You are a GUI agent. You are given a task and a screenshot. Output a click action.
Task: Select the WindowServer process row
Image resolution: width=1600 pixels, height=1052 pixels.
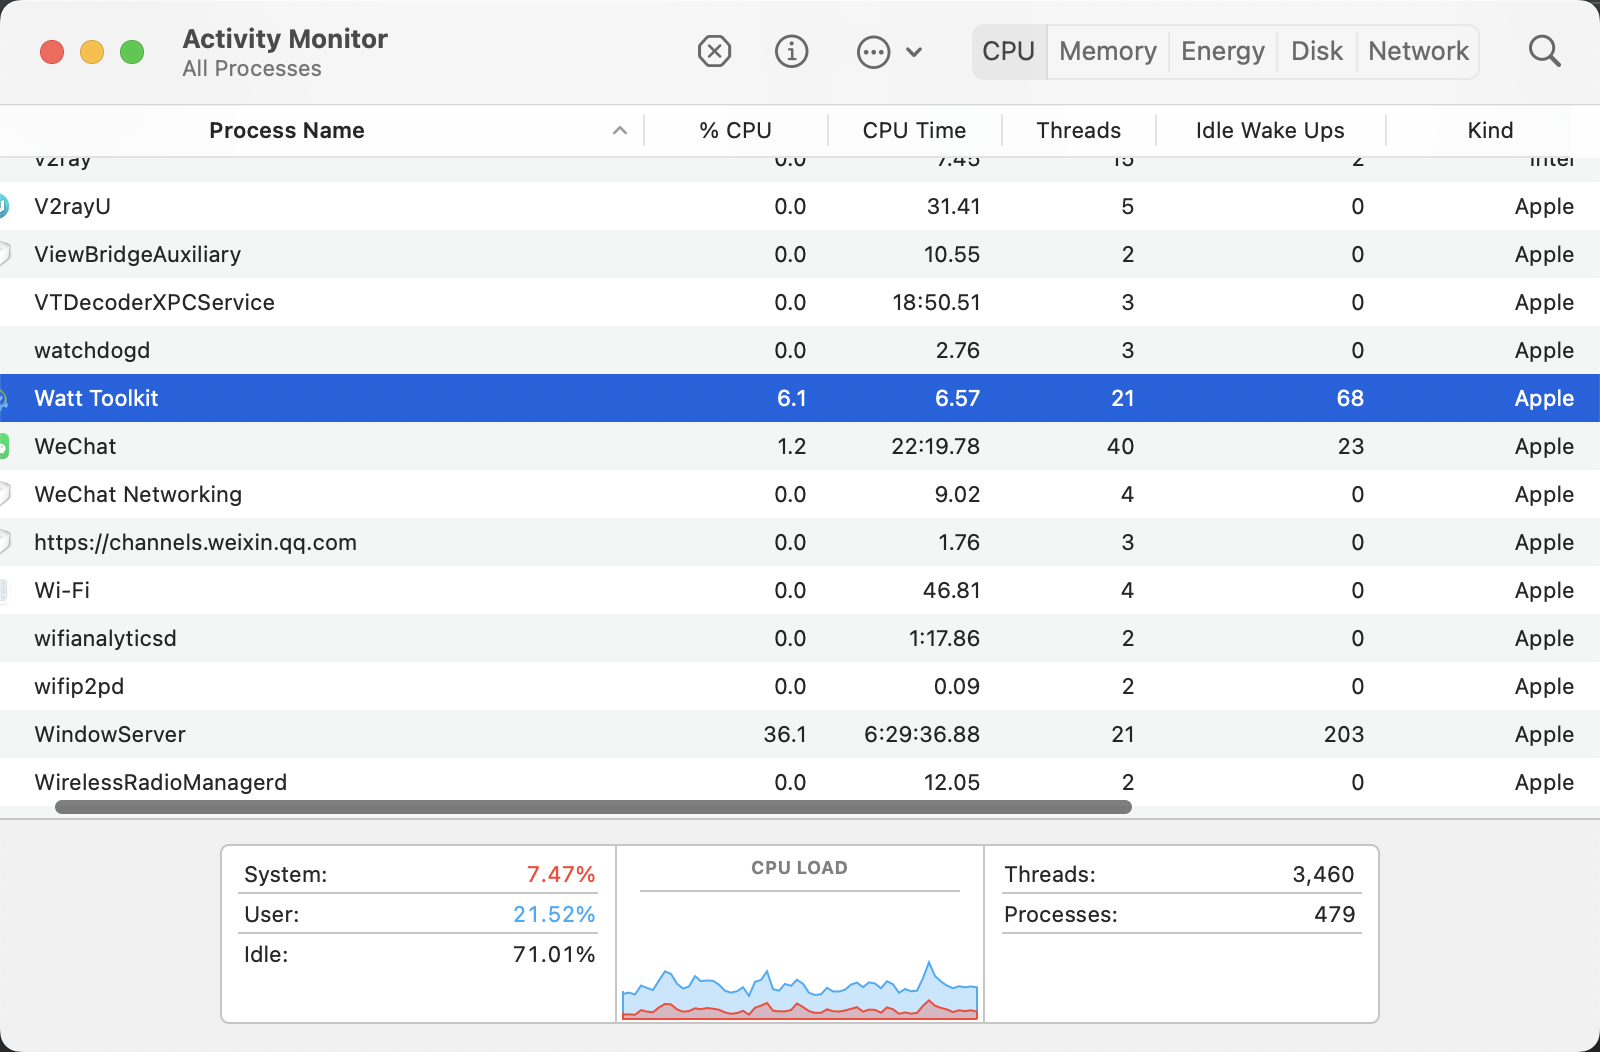coord(400,734)
